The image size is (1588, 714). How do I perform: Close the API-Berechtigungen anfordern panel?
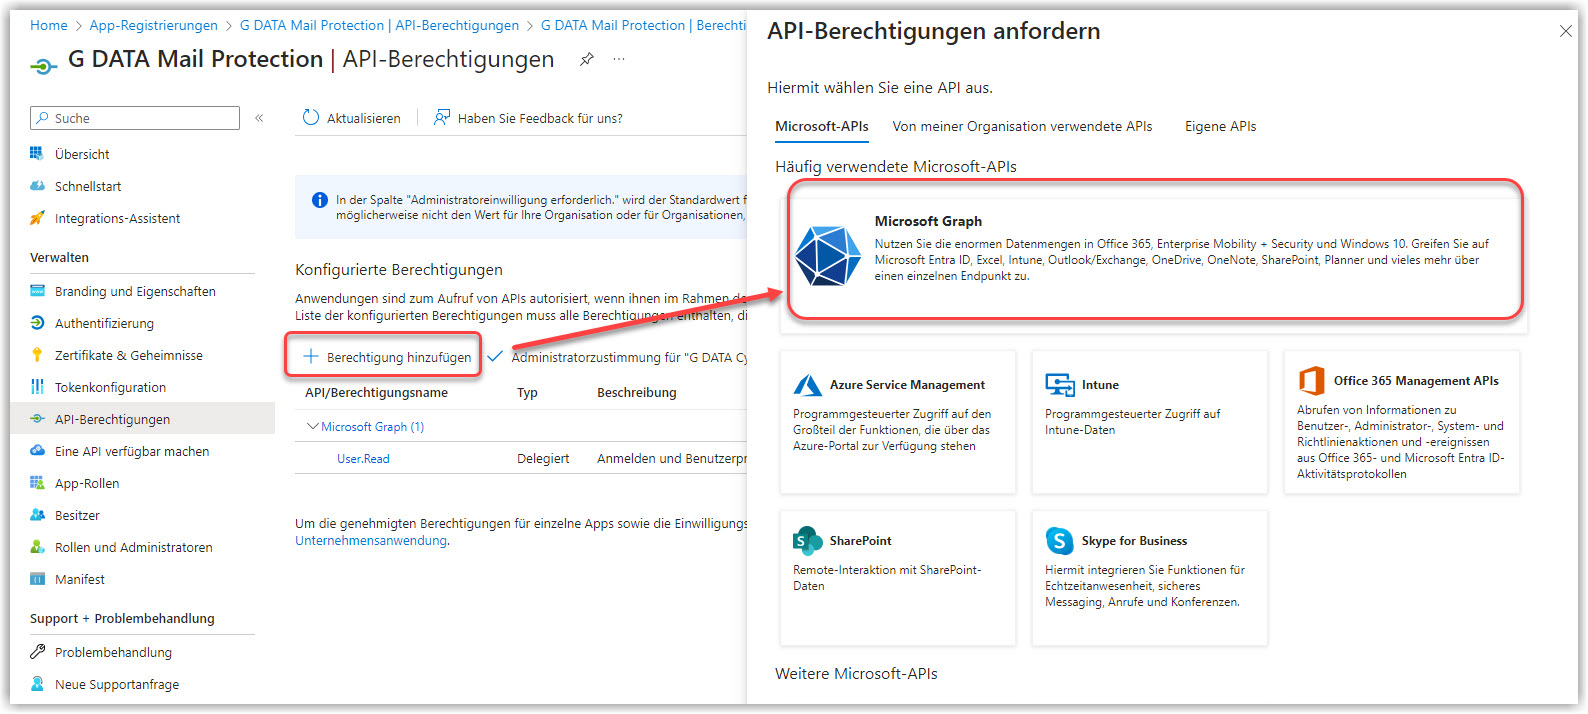tap(1566, 31)
